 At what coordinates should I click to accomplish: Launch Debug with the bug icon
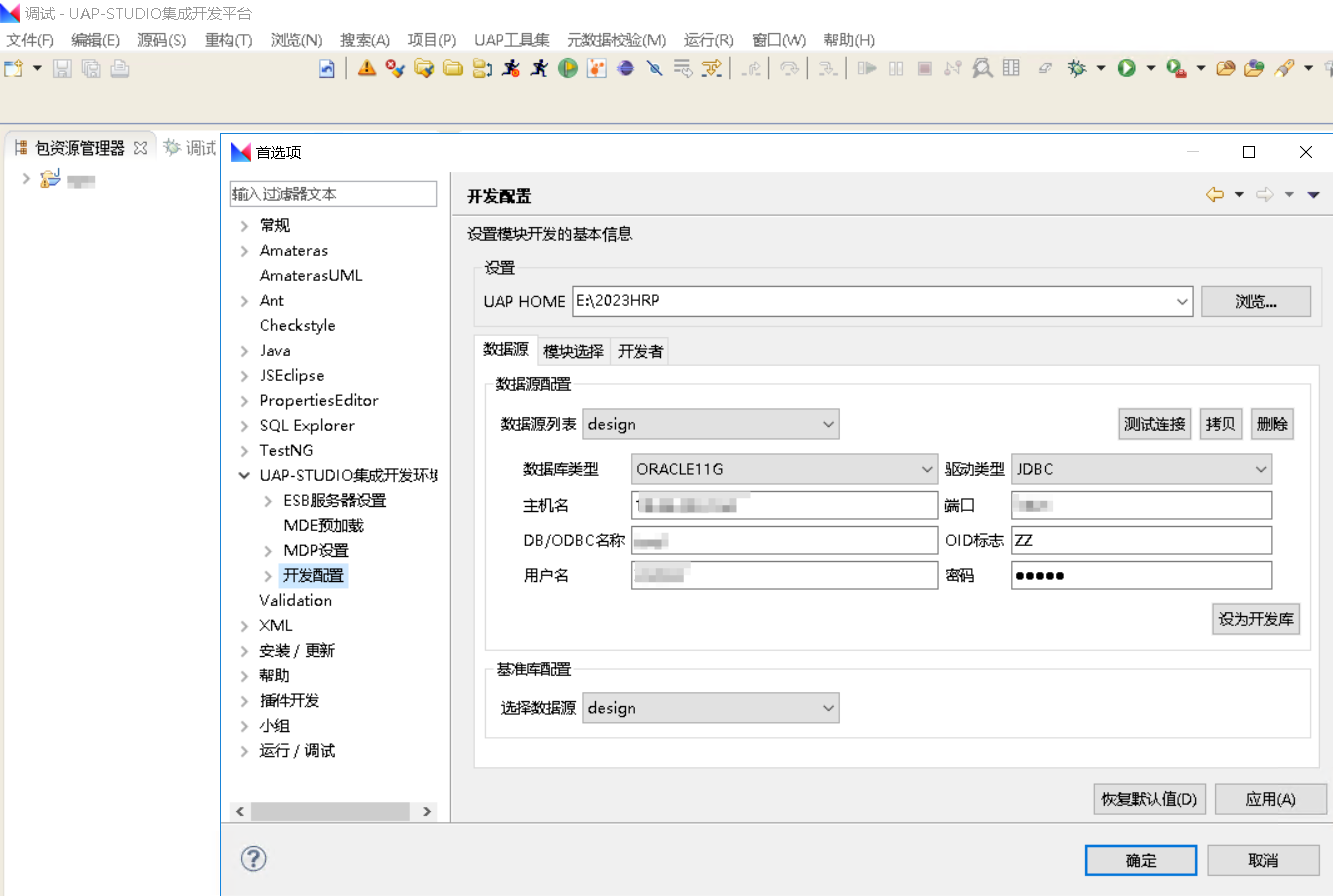[x=1077, y=68]
